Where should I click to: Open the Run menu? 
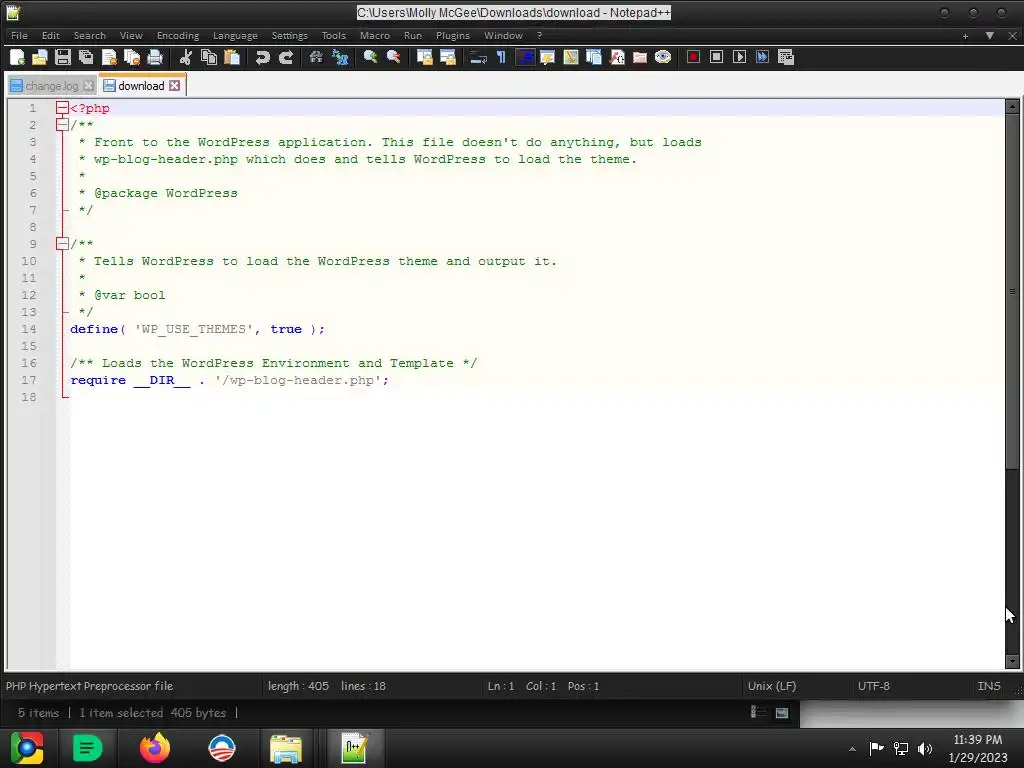tap(413, 35)
